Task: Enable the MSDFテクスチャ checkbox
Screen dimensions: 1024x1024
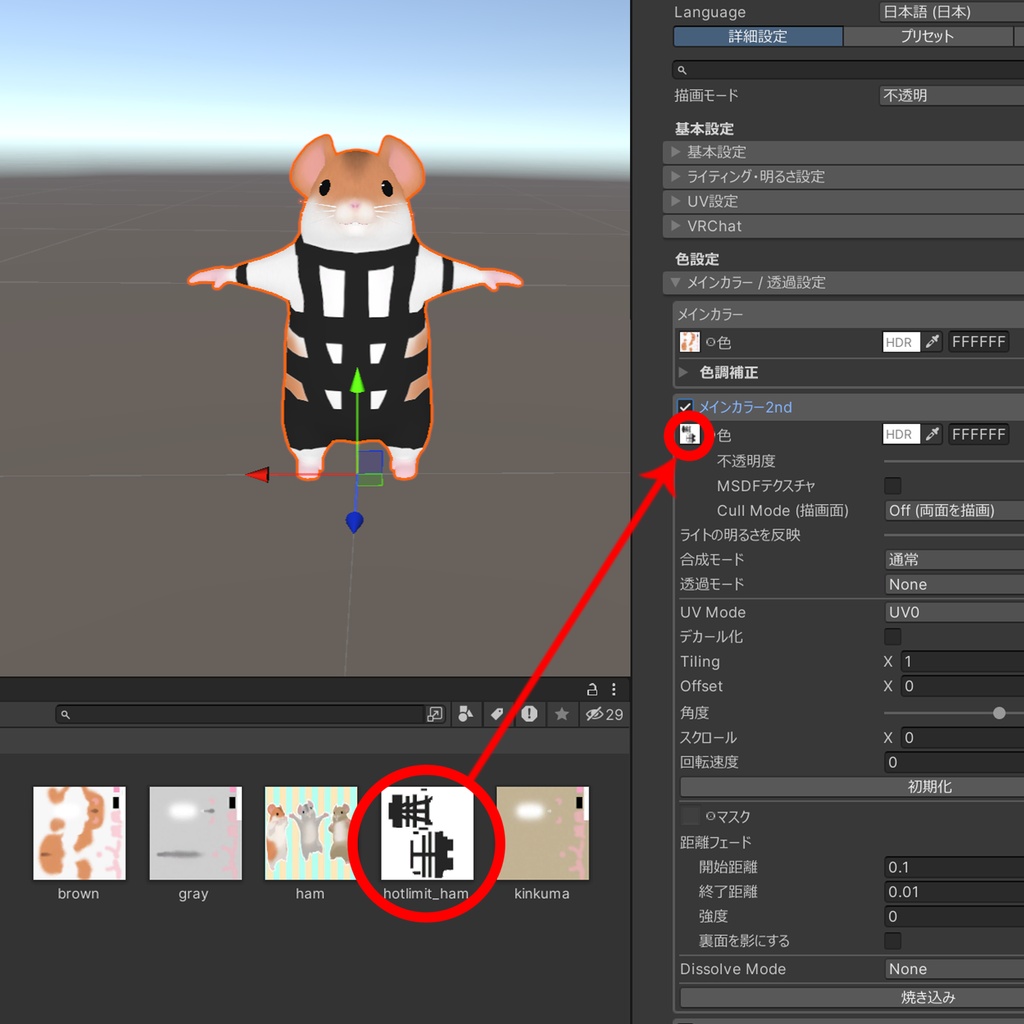Action: 892,485
